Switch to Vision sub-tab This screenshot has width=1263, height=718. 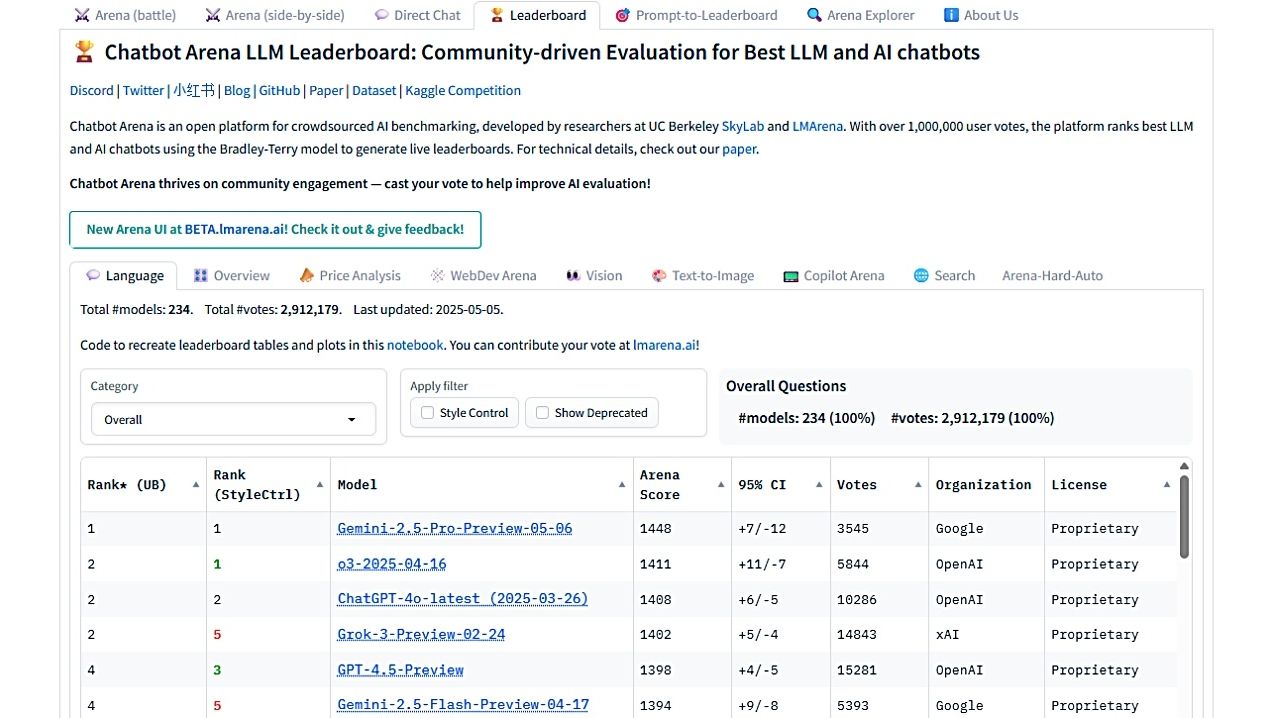point(594,276)
